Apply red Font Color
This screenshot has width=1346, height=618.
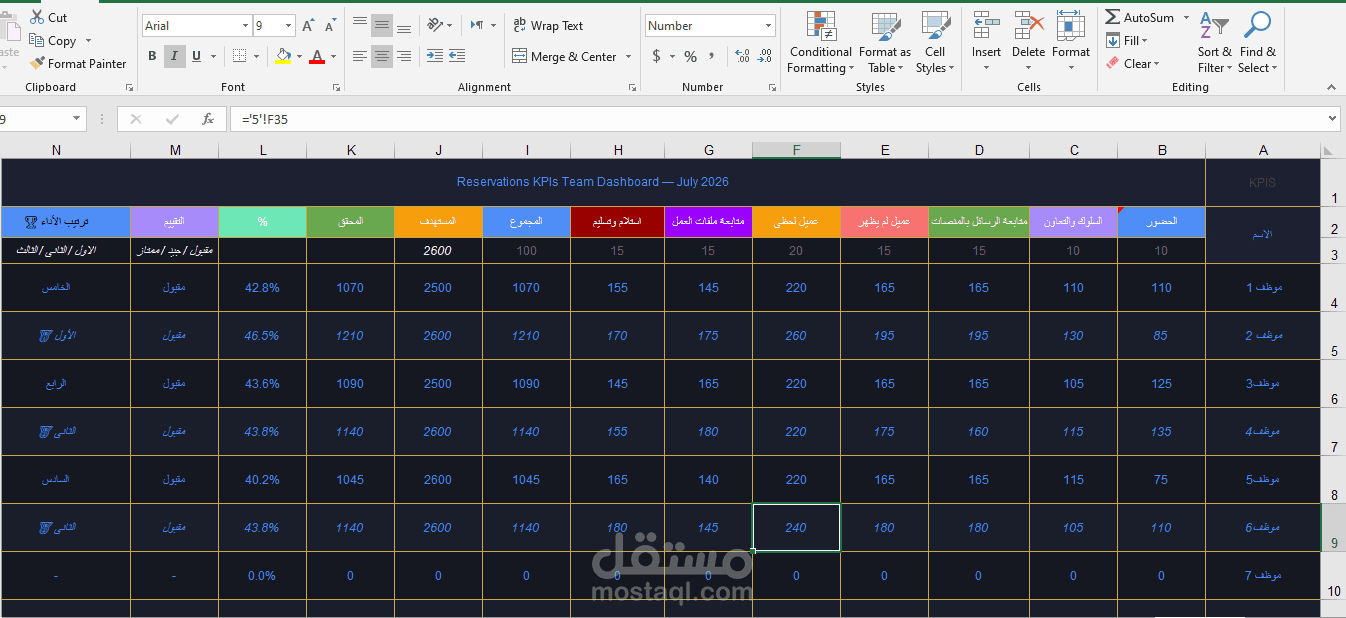[x=317, y=56]
